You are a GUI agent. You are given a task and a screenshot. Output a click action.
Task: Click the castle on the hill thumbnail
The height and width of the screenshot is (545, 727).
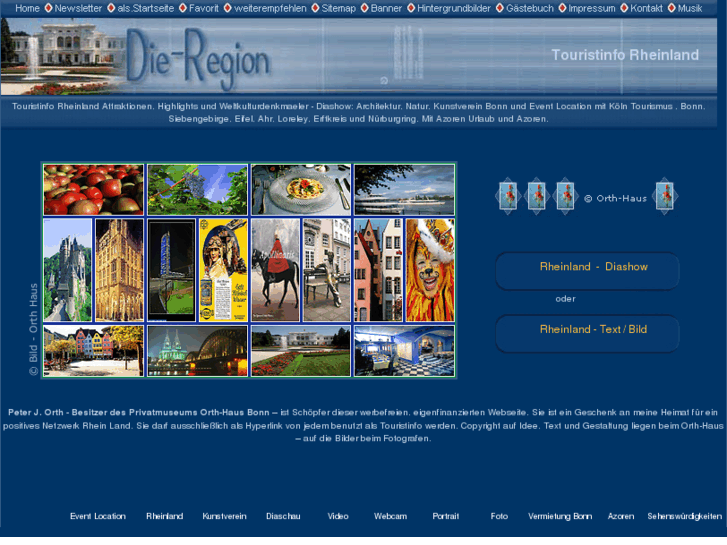click(68, 270)
